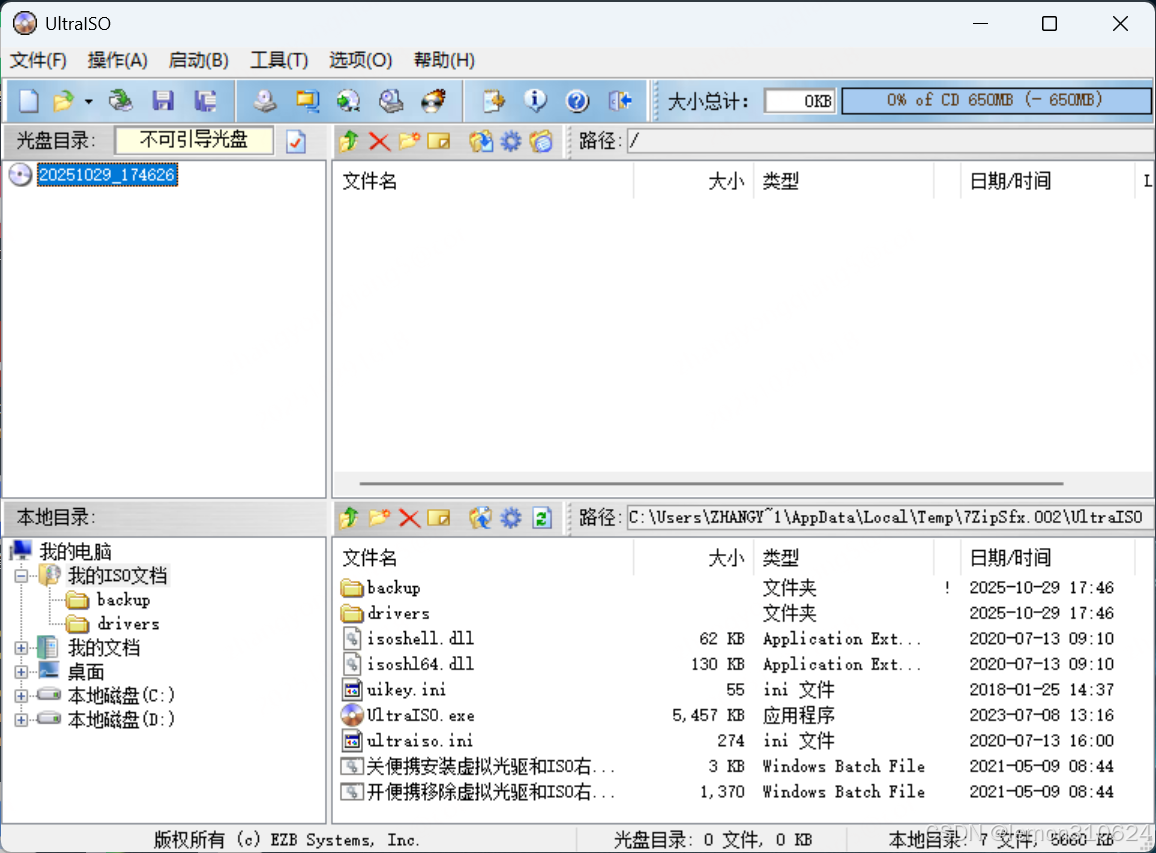1156x853 pixels.
Task: Select the backup folder in the local tree
Action: coord(123,600)
